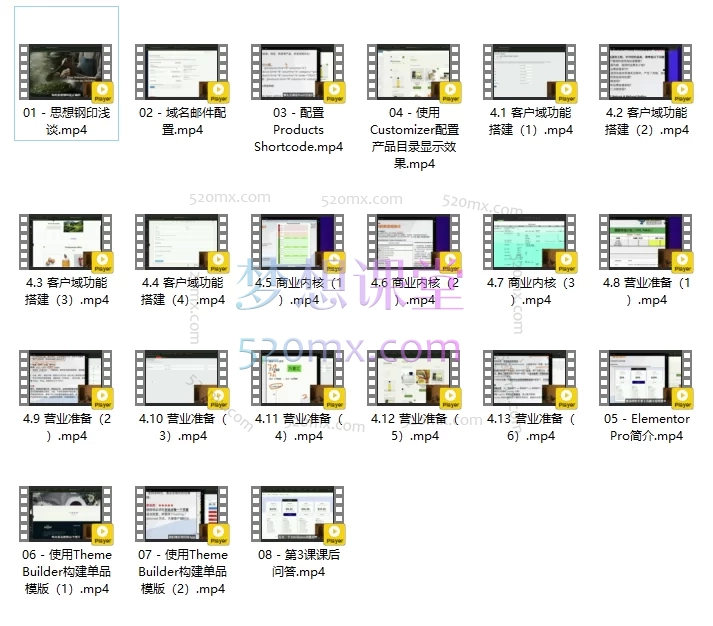Click the 4.6 商业内核（2）video thumbnail
Image resolution: width=713 pixels, height=626 pixels.
pos(414,243)
